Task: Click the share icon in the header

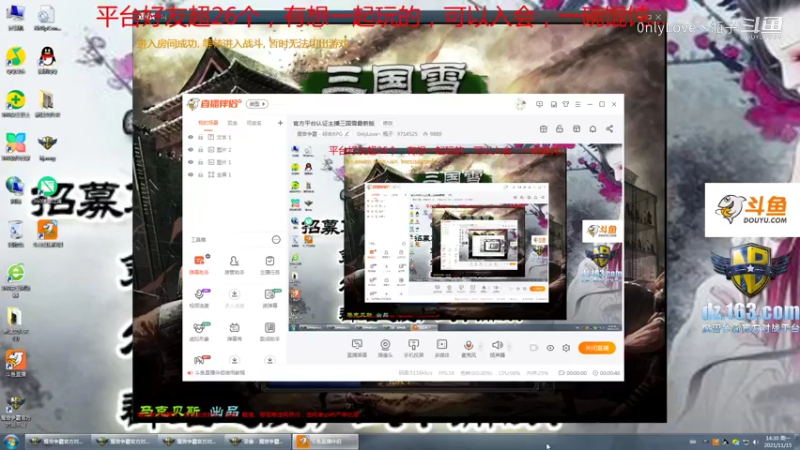Action: (610, 129)
